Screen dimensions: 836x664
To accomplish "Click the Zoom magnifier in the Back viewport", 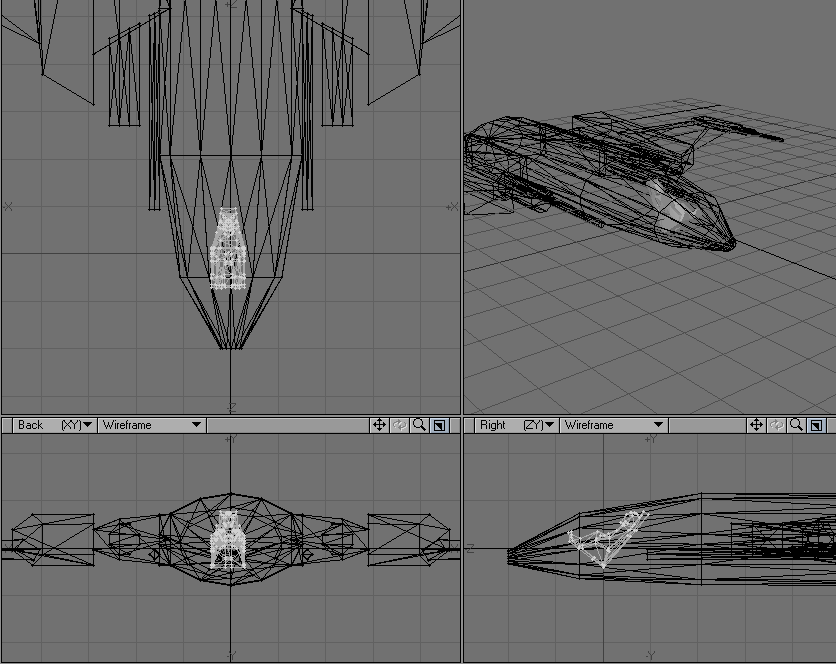I will pos(420,425).
